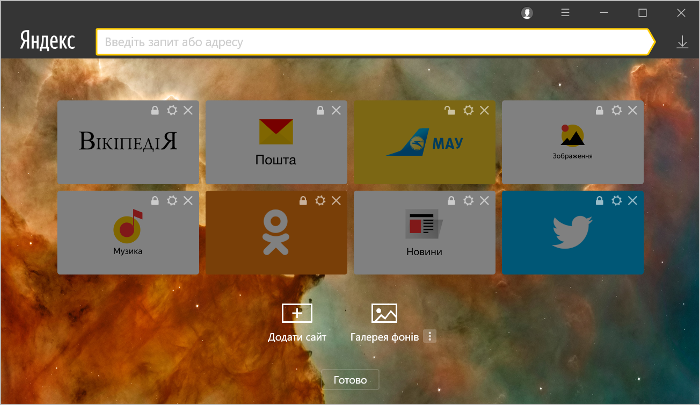Remove the Odnoklassniki tile with its X

coord(336,200)
